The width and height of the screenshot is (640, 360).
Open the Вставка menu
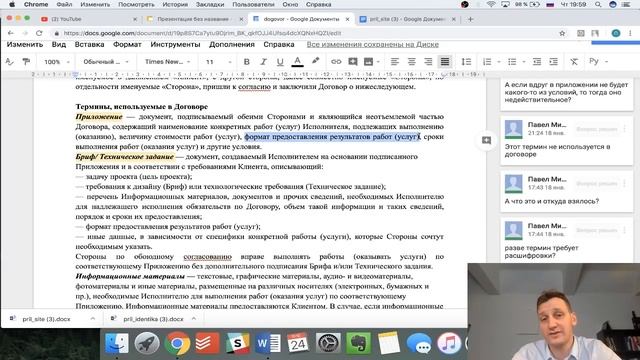coord(89,44)
